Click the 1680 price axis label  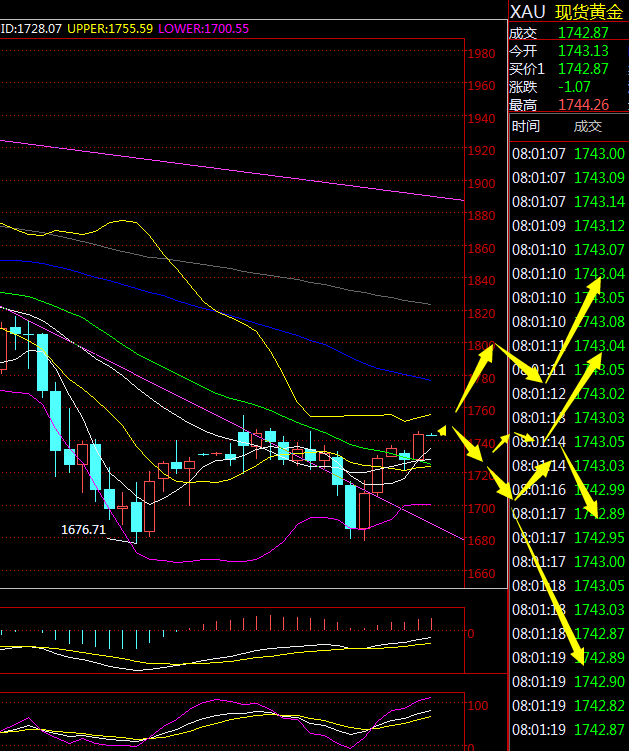click(x=481, y=541)
